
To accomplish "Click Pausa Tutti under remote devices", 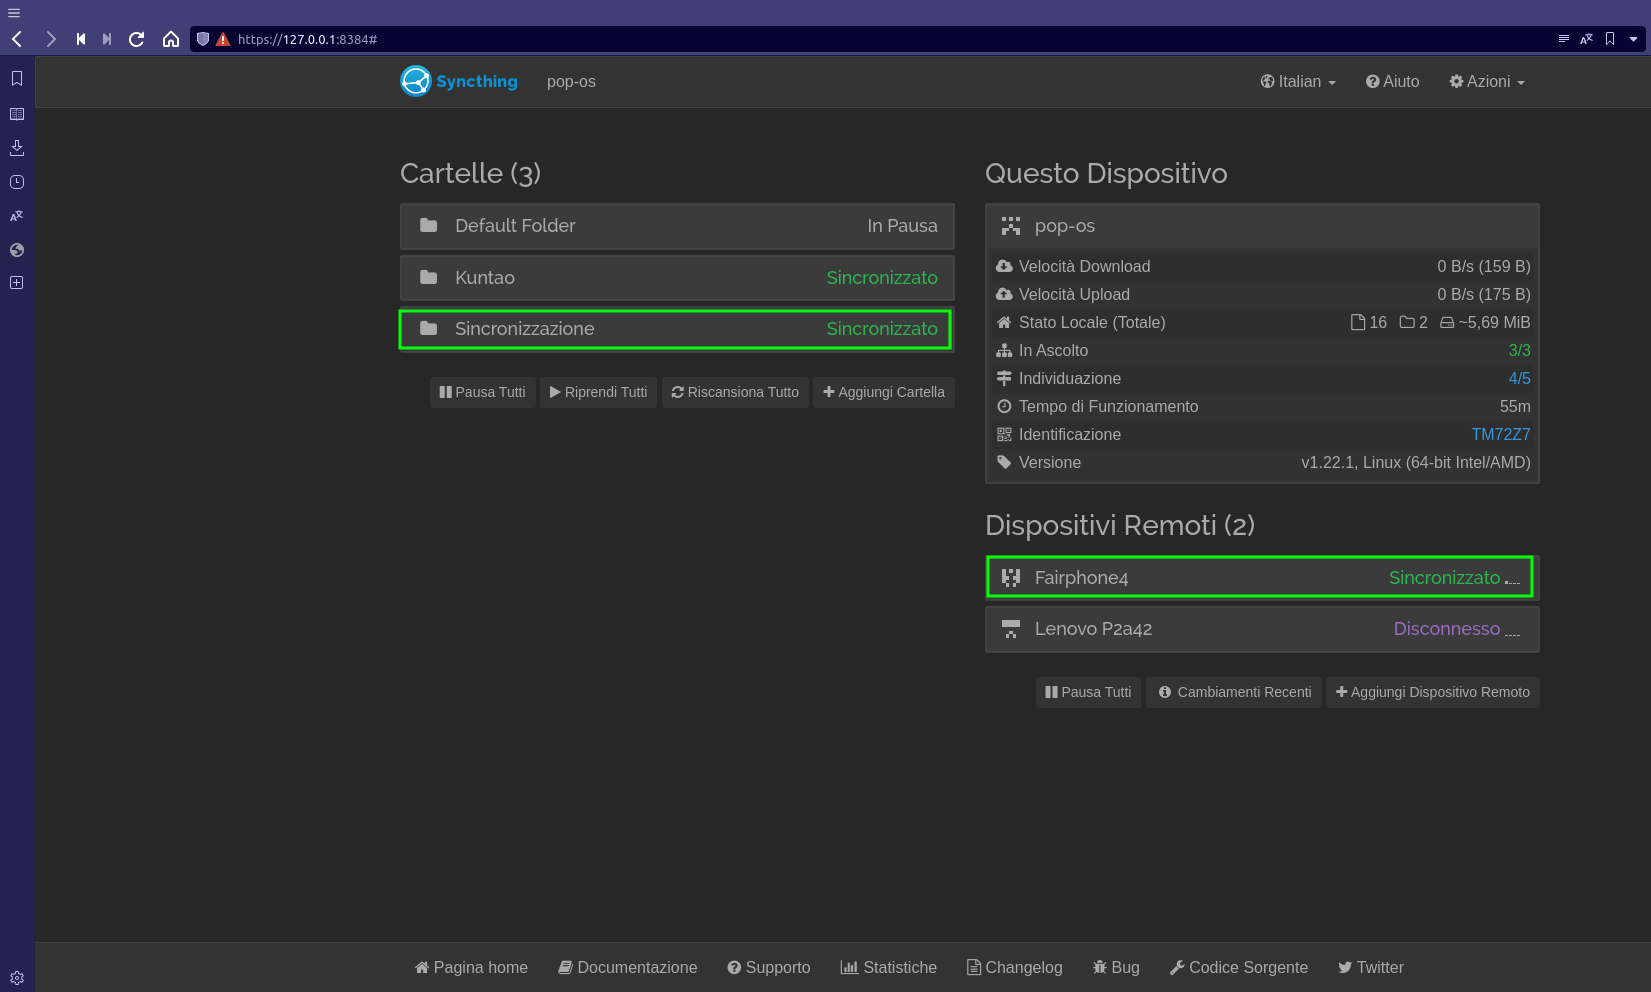I will (x=1088, y=692).
